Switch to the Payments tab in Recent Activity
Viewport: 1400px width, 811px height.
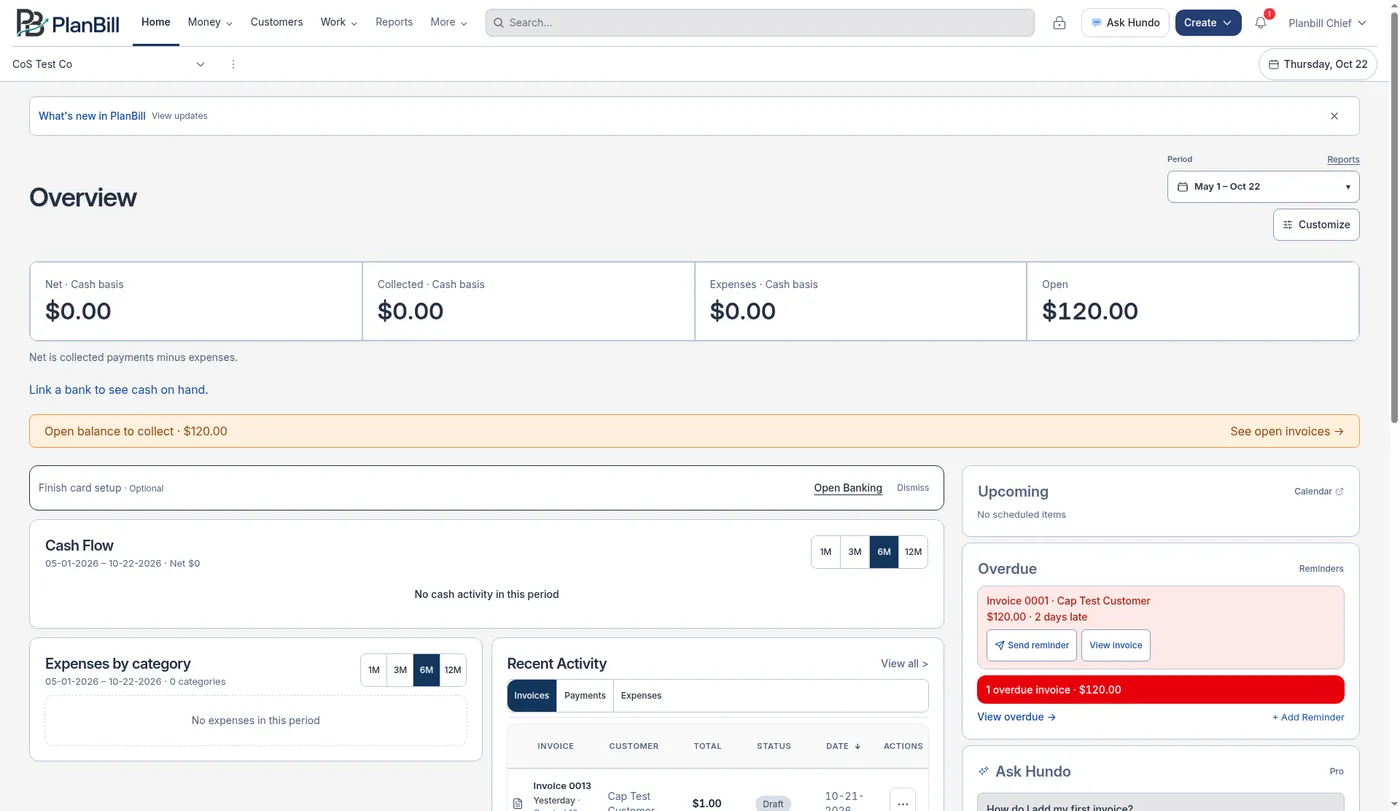tap(585, 696)
